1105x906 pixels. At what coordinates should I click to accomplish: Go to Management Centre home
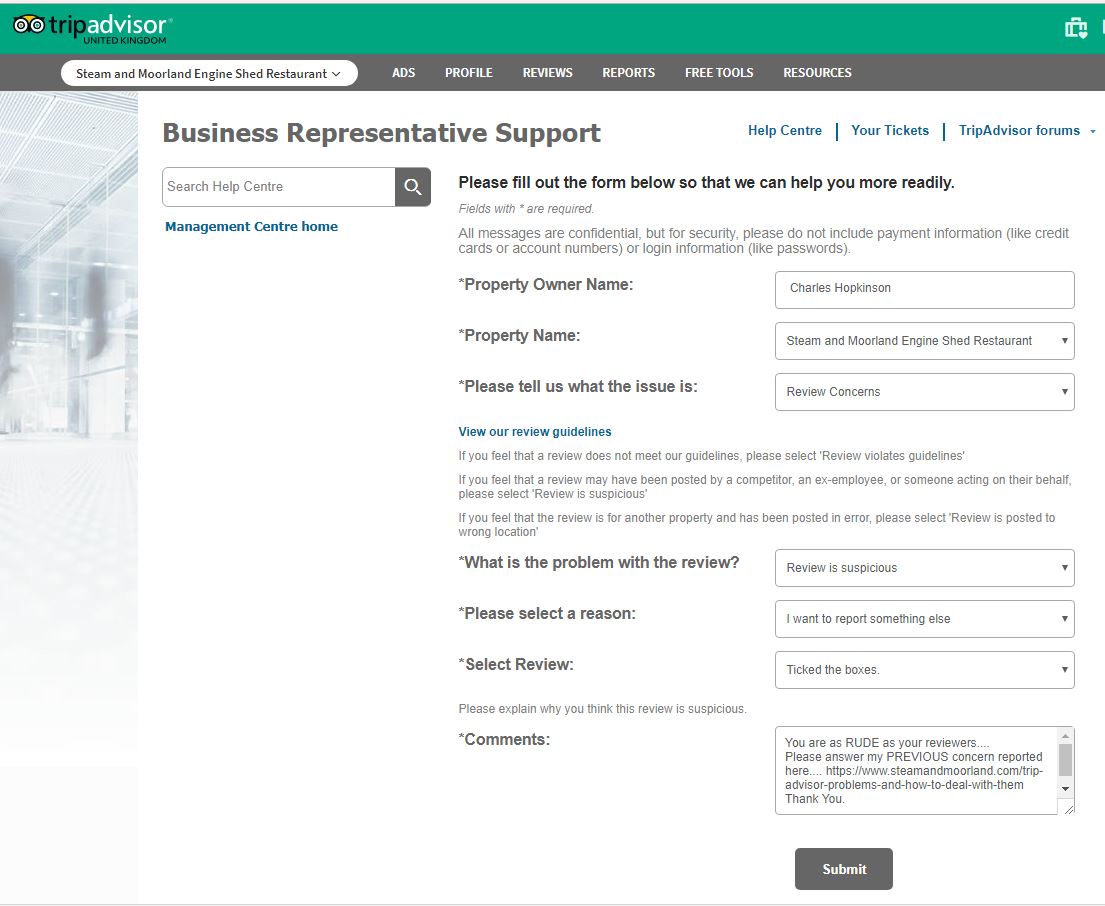(251, 226)
